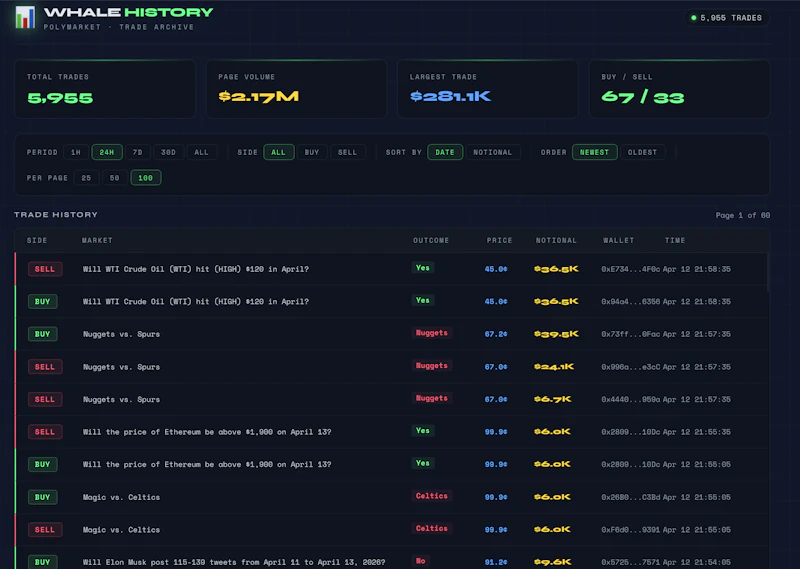Image resolution: width=800 pixels, height=569 pixels.
Task: Click the PRICE column header
Action: (x=499, y=240)
